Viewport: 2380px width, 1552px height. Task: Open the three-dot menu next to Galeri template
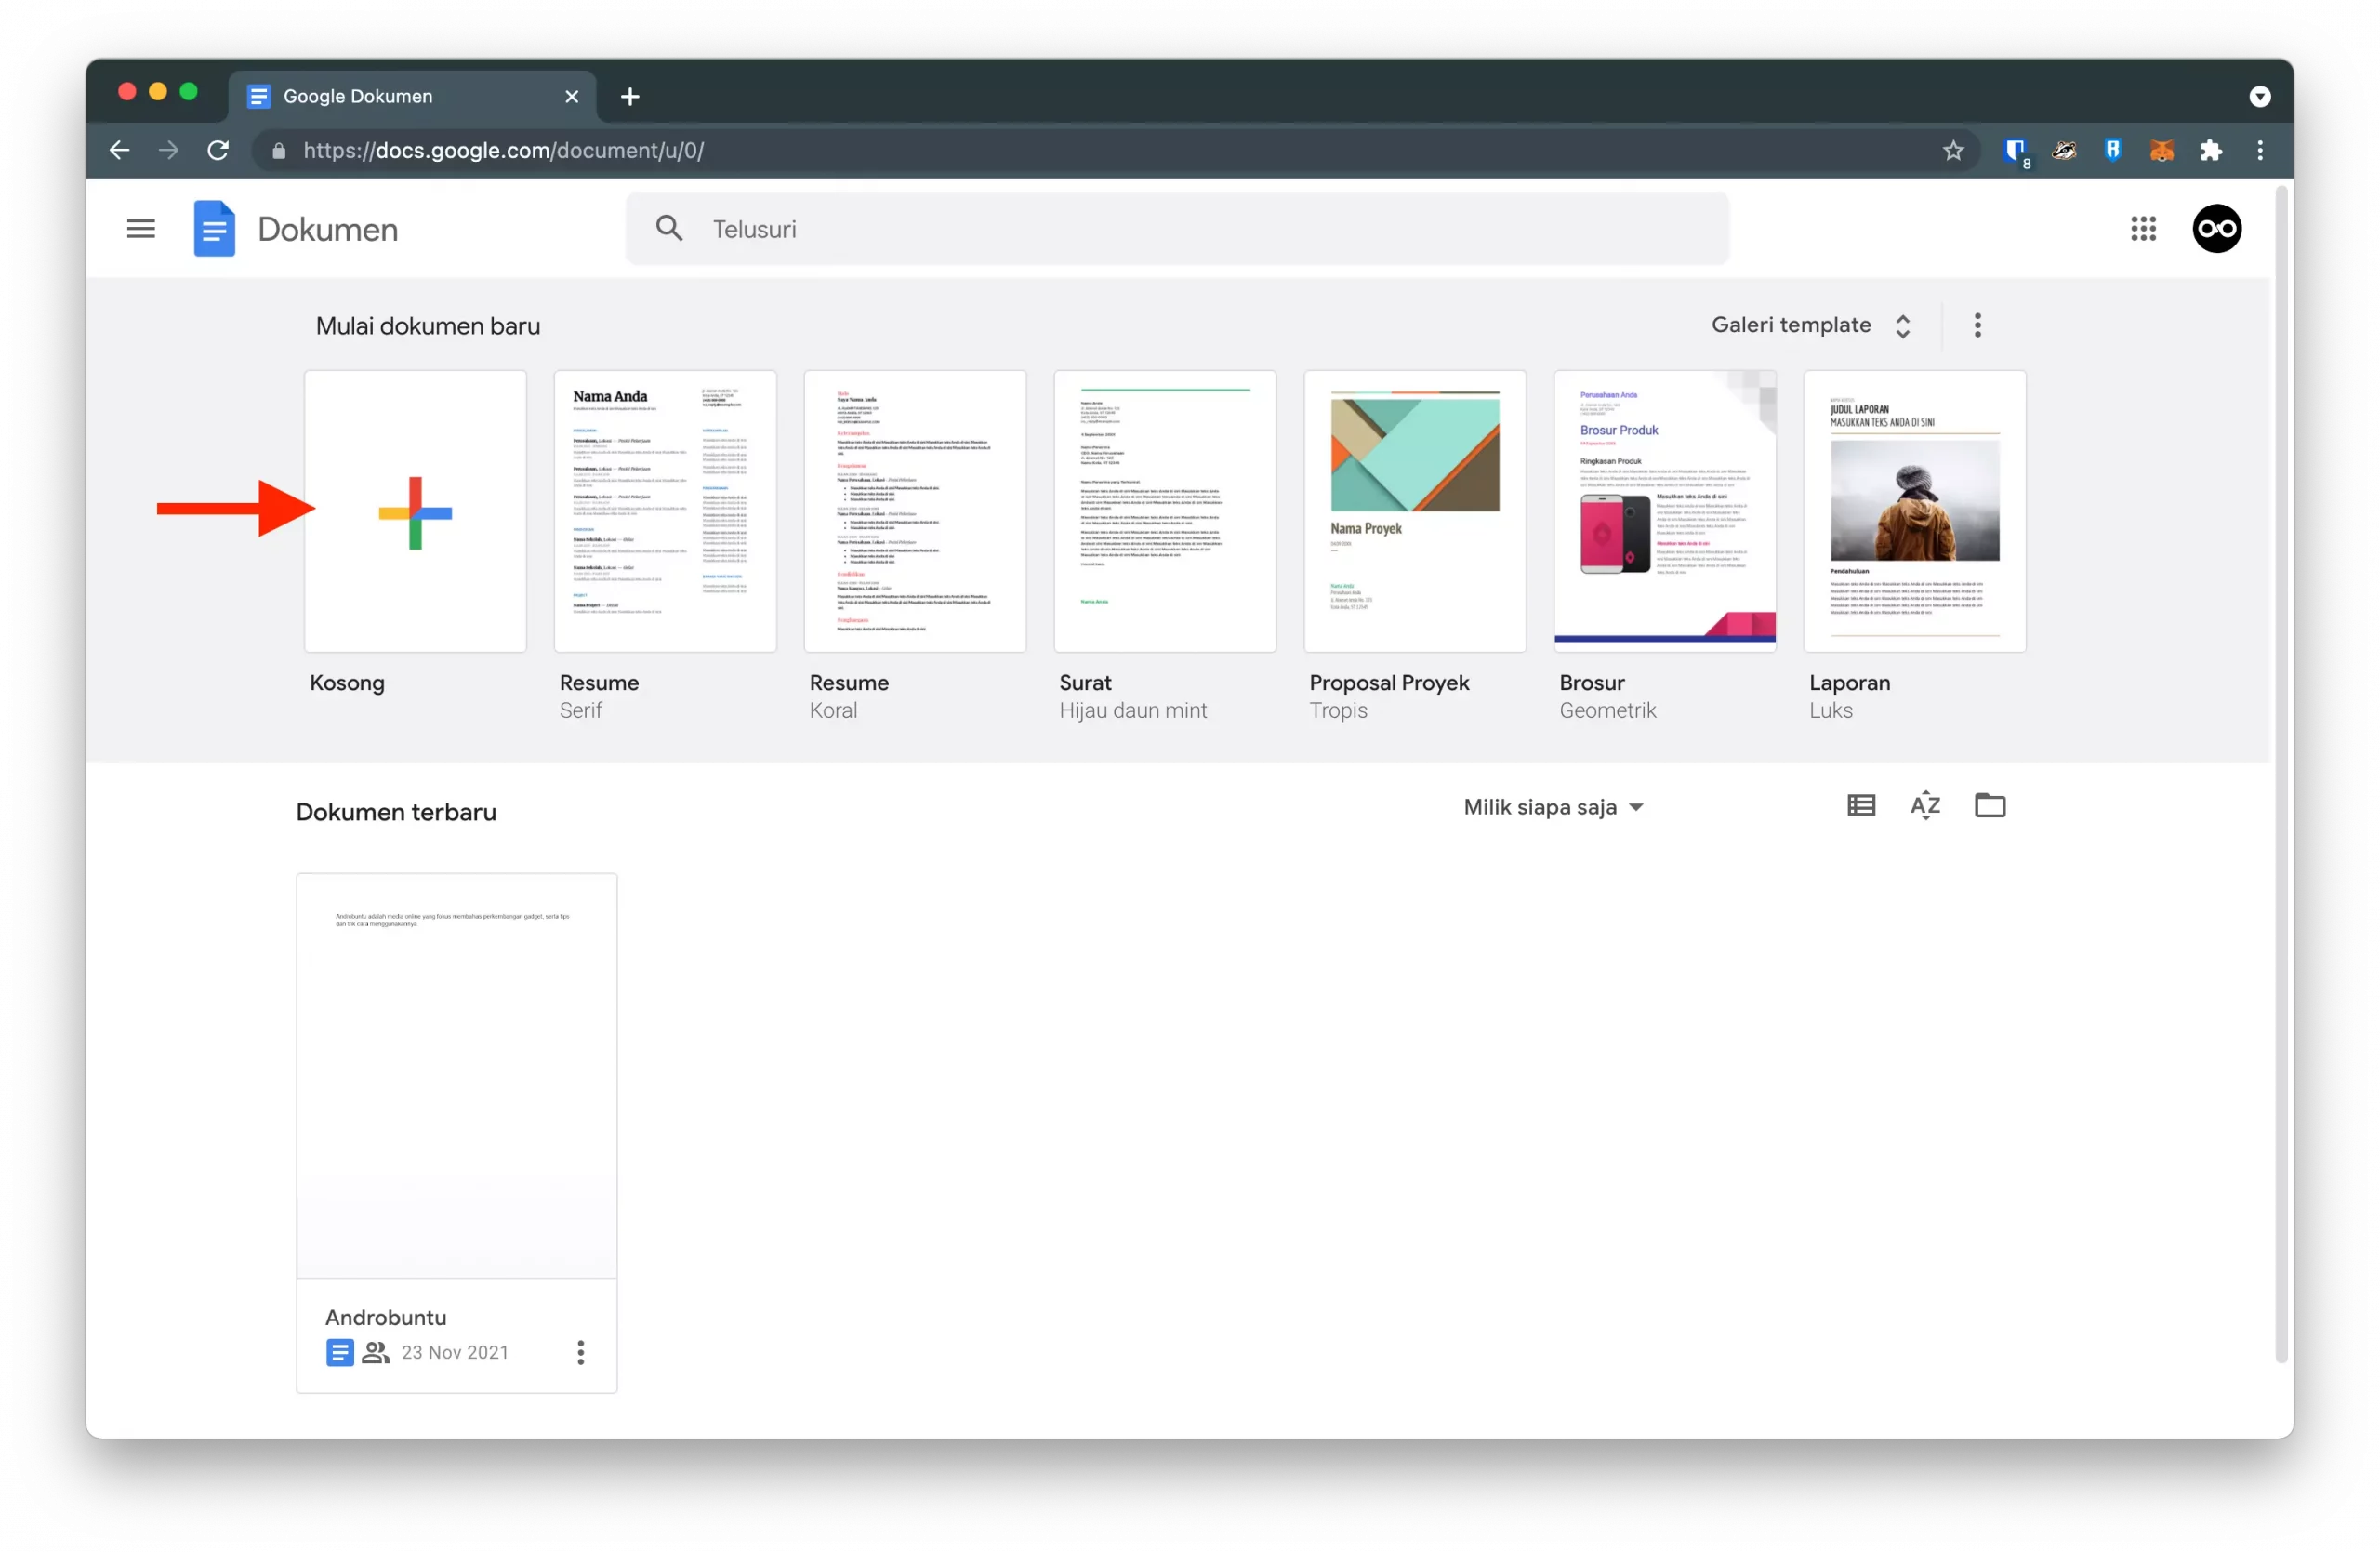(x=1977, y=325)
